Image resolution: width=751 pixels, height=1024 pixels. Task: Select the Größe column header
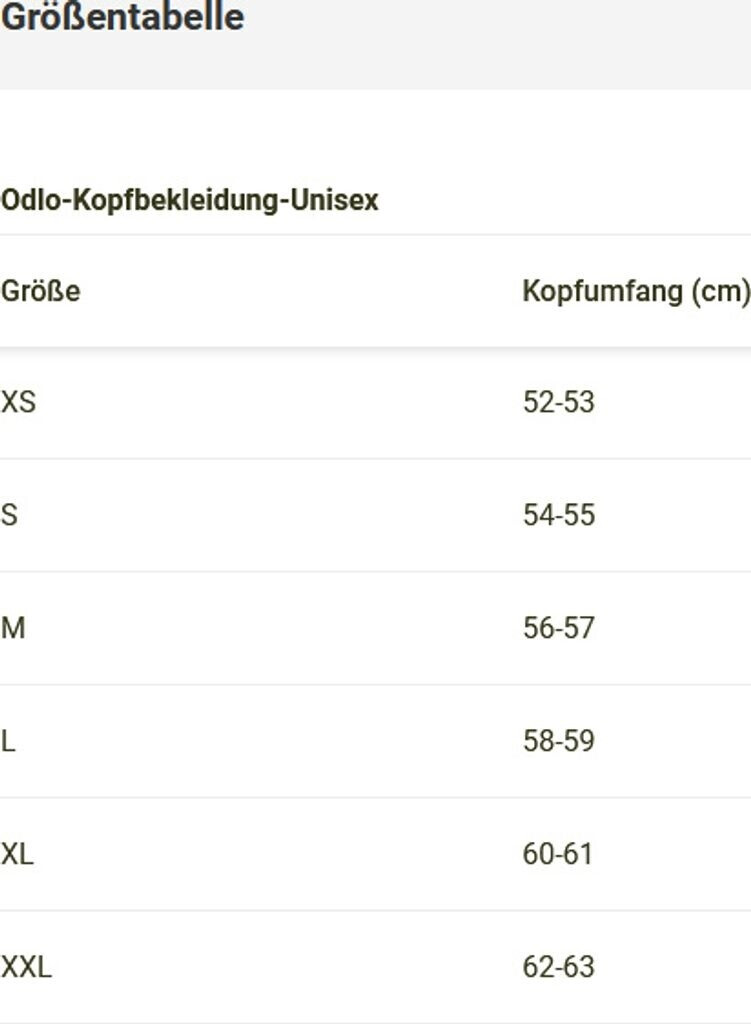(x=41, y=291)
